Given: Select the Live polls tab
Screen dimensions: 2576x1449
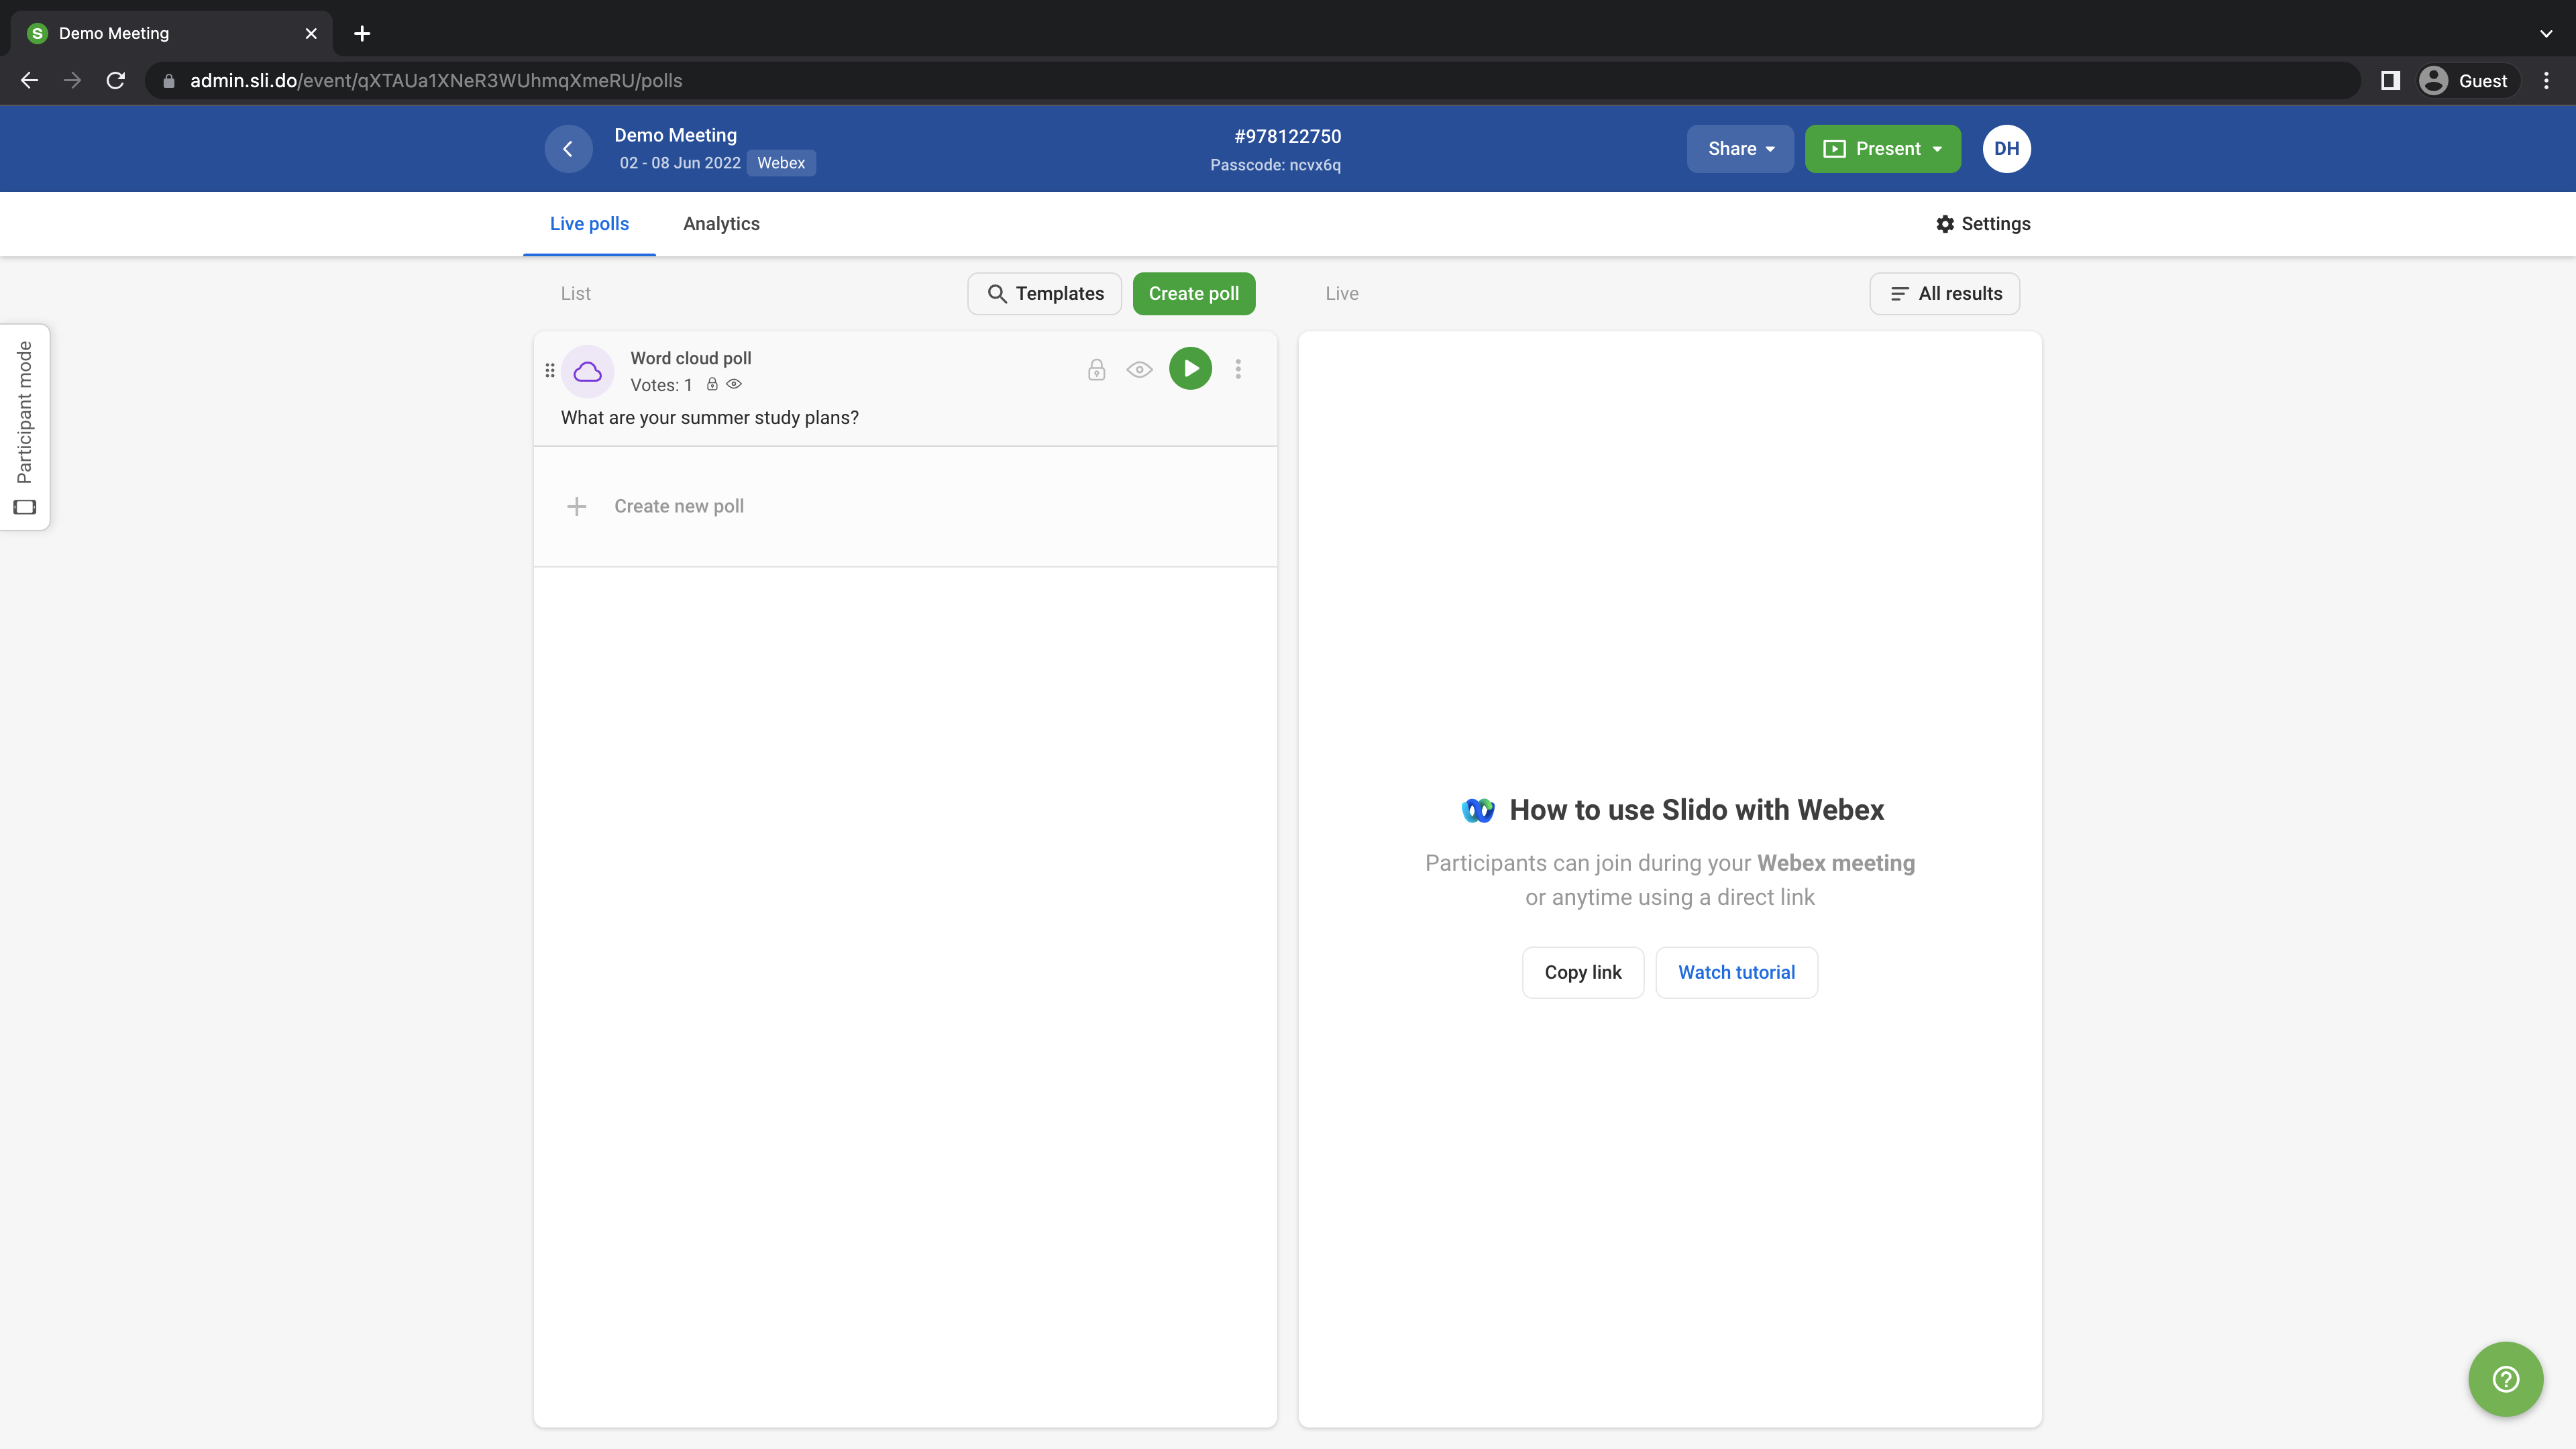Looking at the screenshot, I should click(x=589, y=224).
